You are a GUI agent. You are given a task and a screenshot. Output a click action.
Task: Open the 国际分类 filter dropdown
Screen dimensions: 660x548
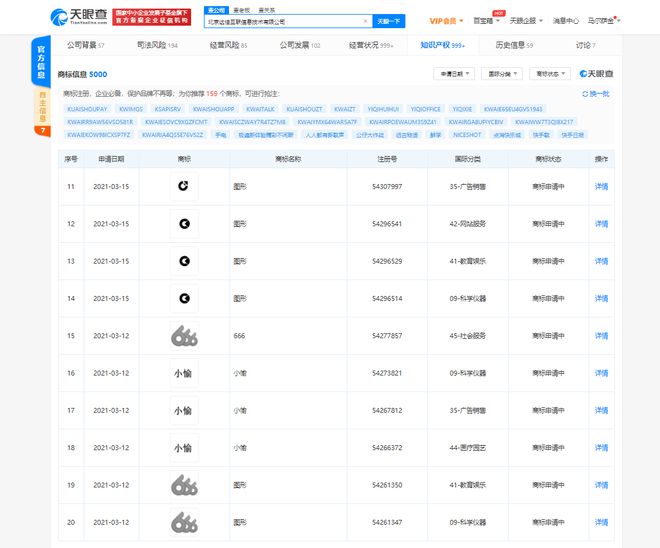click(x=502, y=74)
